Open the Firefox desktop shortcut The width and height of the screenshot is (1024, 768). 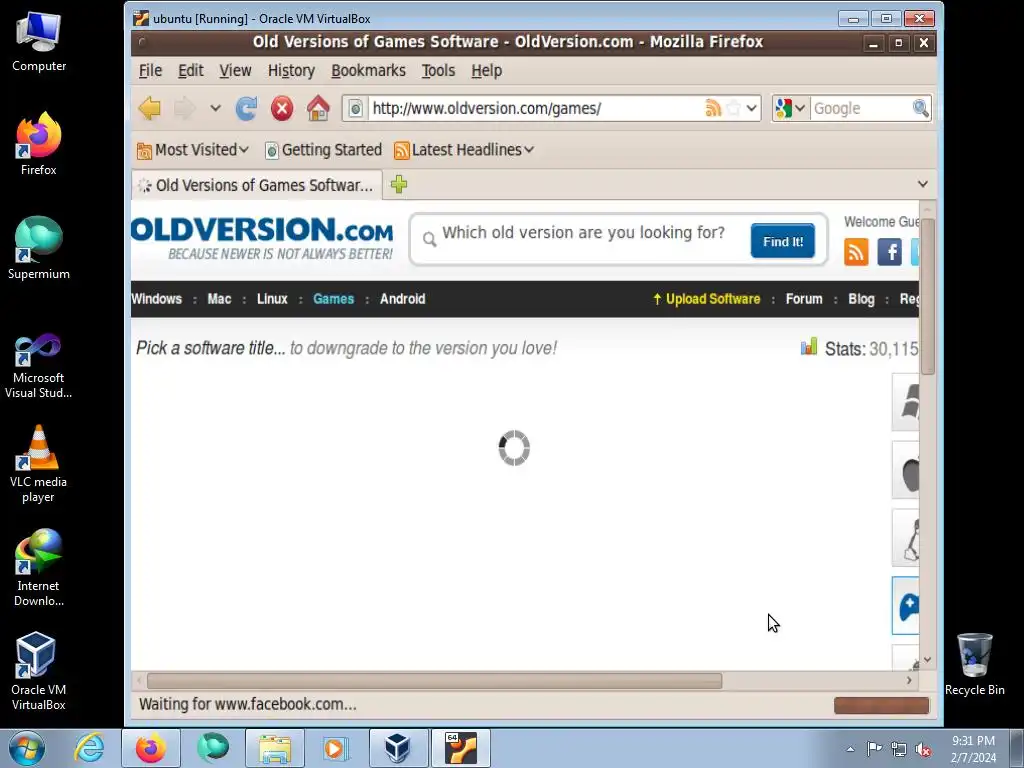coord(39,144)
